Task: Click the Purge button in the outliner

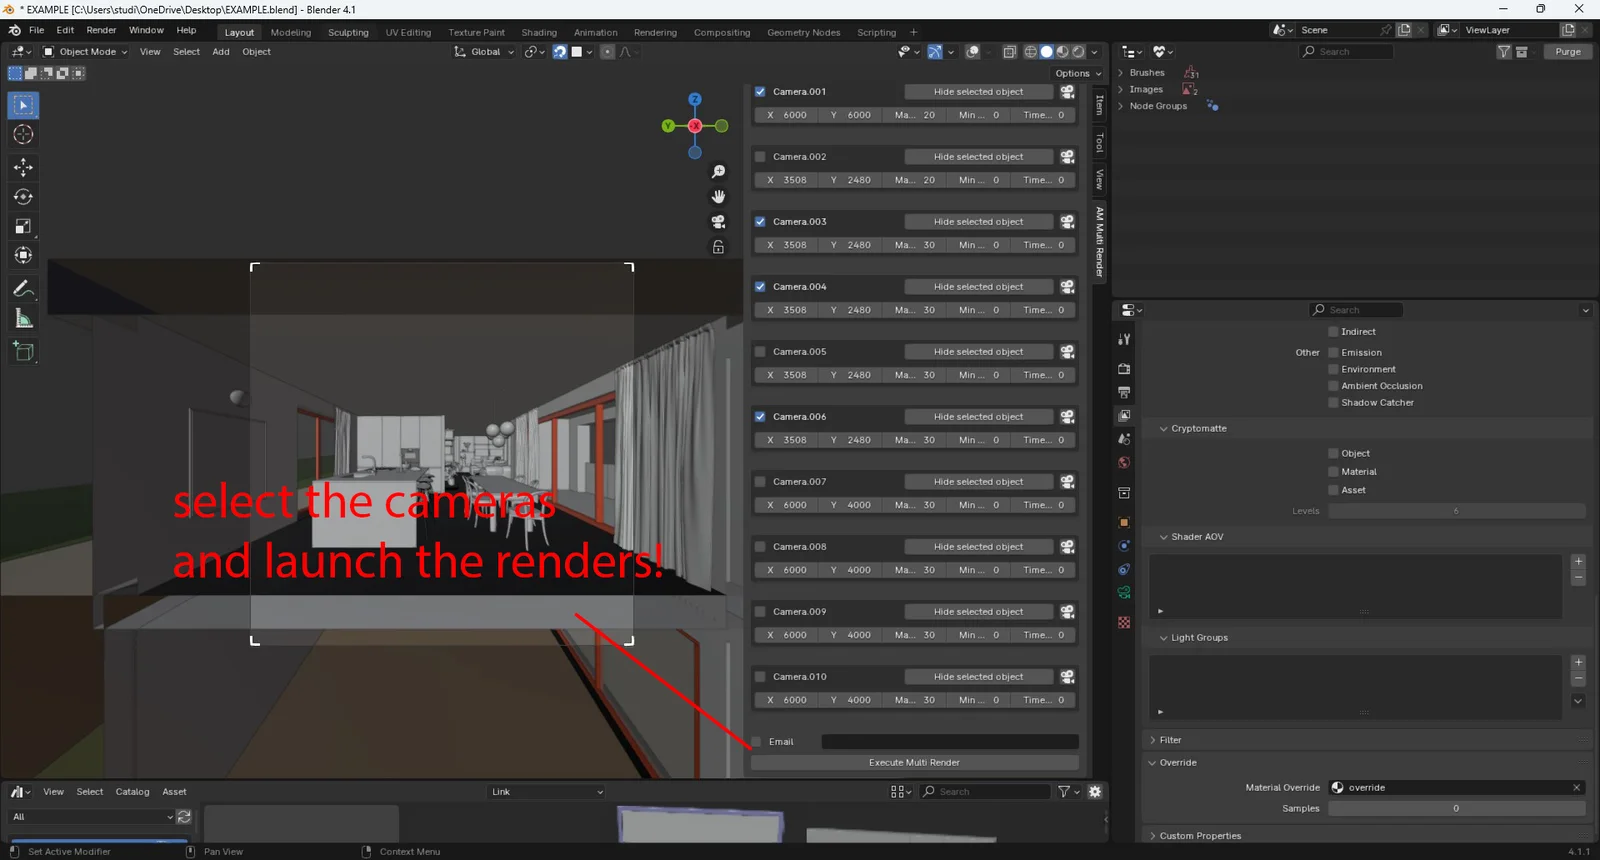Action: click(x=1568, y=52)
